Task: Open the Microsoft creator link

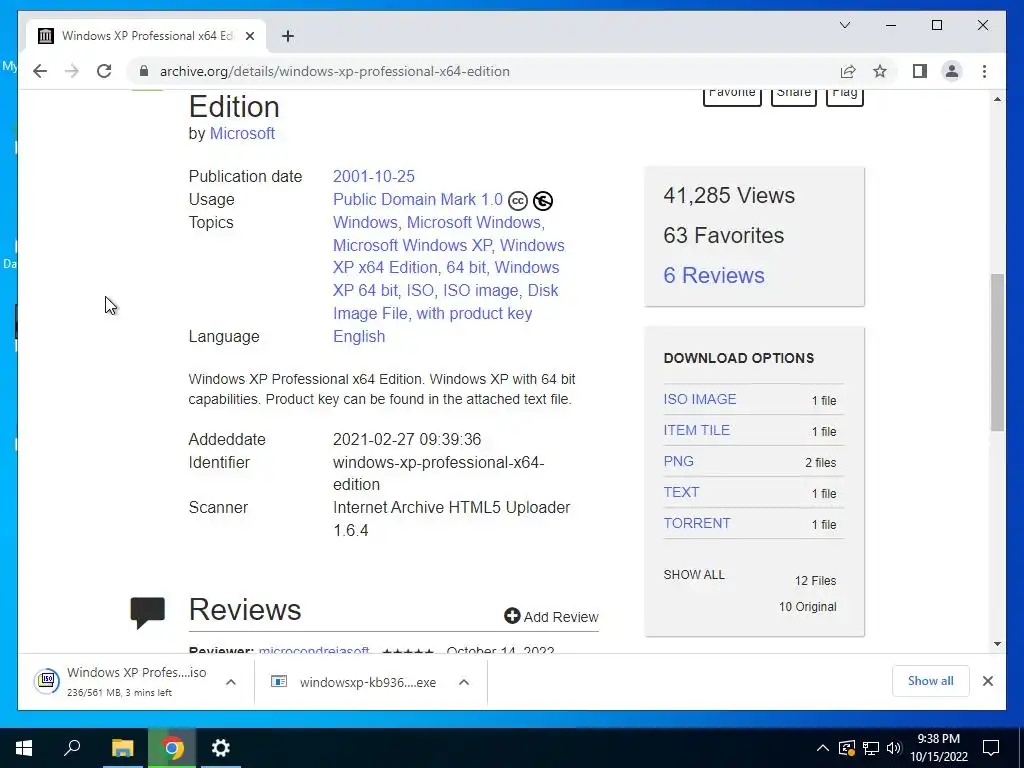Action: click(x=242, y=133)
